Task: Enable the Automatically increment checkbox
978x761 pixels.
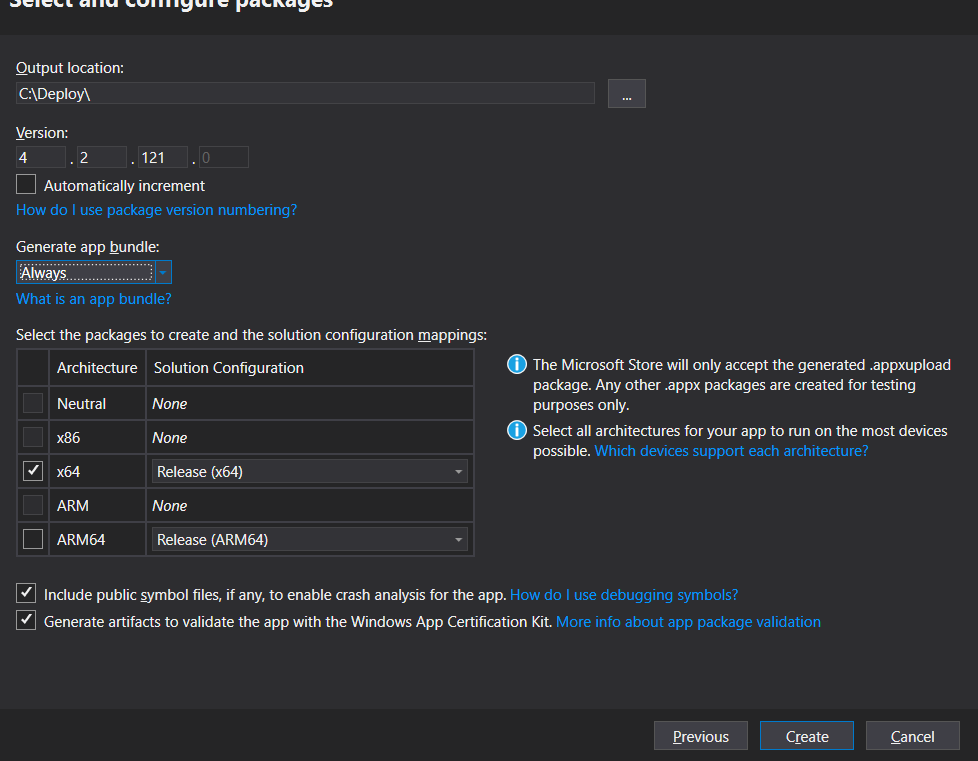Action: pos(25,184)
